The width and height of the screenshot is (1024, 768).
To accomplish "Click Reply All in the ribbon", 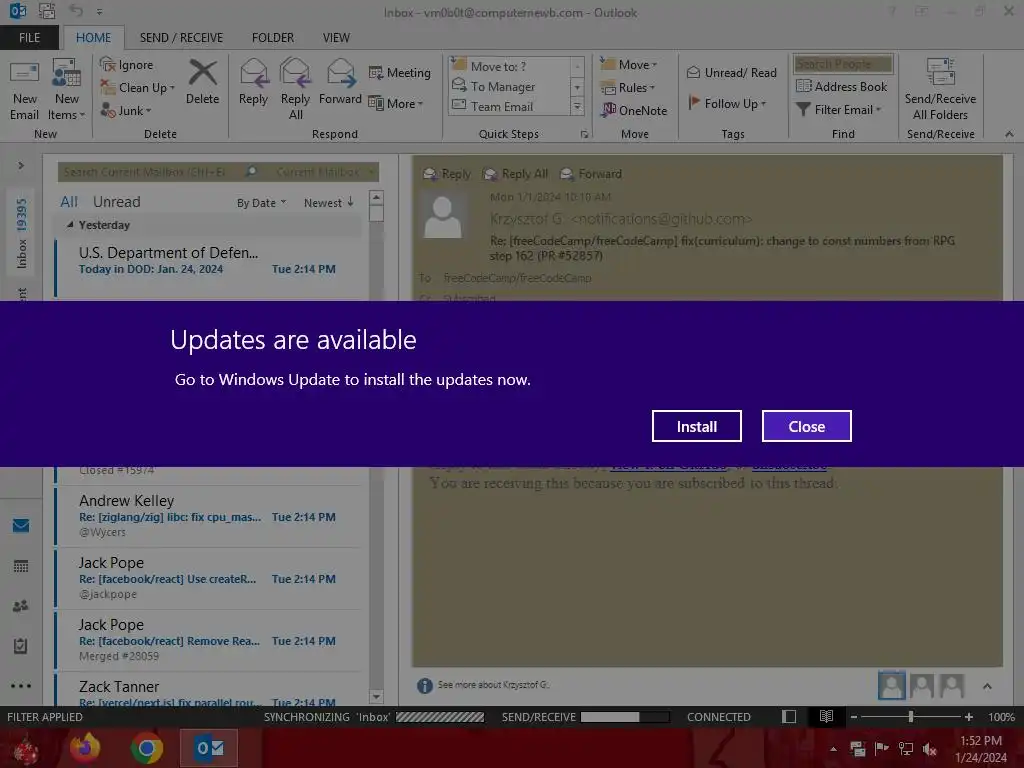I will coord(295,89).
